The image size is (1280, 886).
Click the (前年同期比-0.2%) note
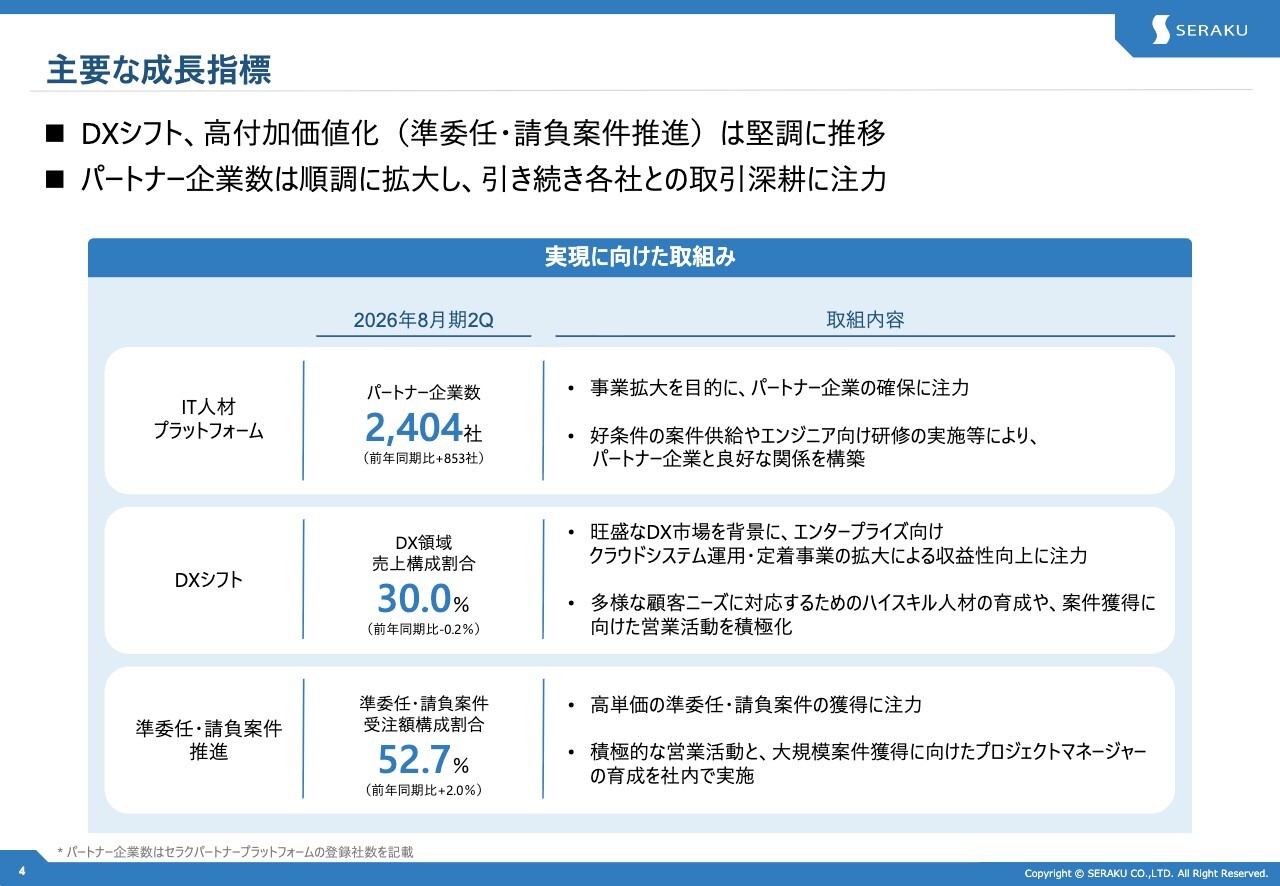click(423, 629)
